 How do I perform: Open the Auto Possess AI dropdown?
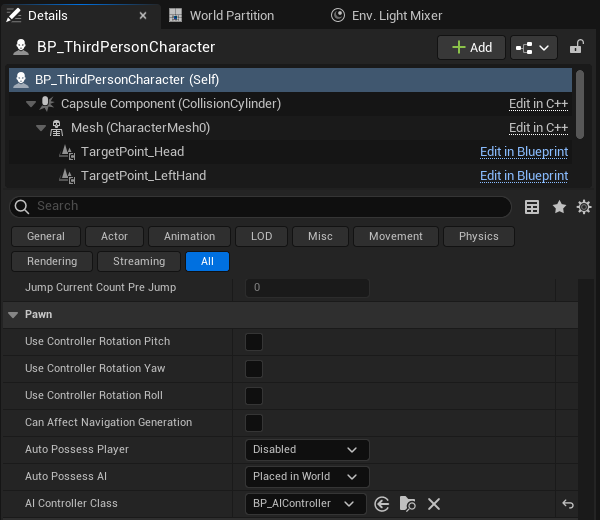click(x=307, y=477)
